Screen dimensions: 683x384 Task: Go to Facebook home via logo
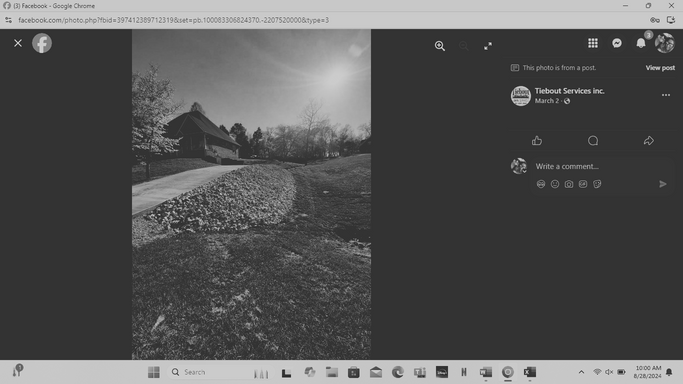[42, 43]
